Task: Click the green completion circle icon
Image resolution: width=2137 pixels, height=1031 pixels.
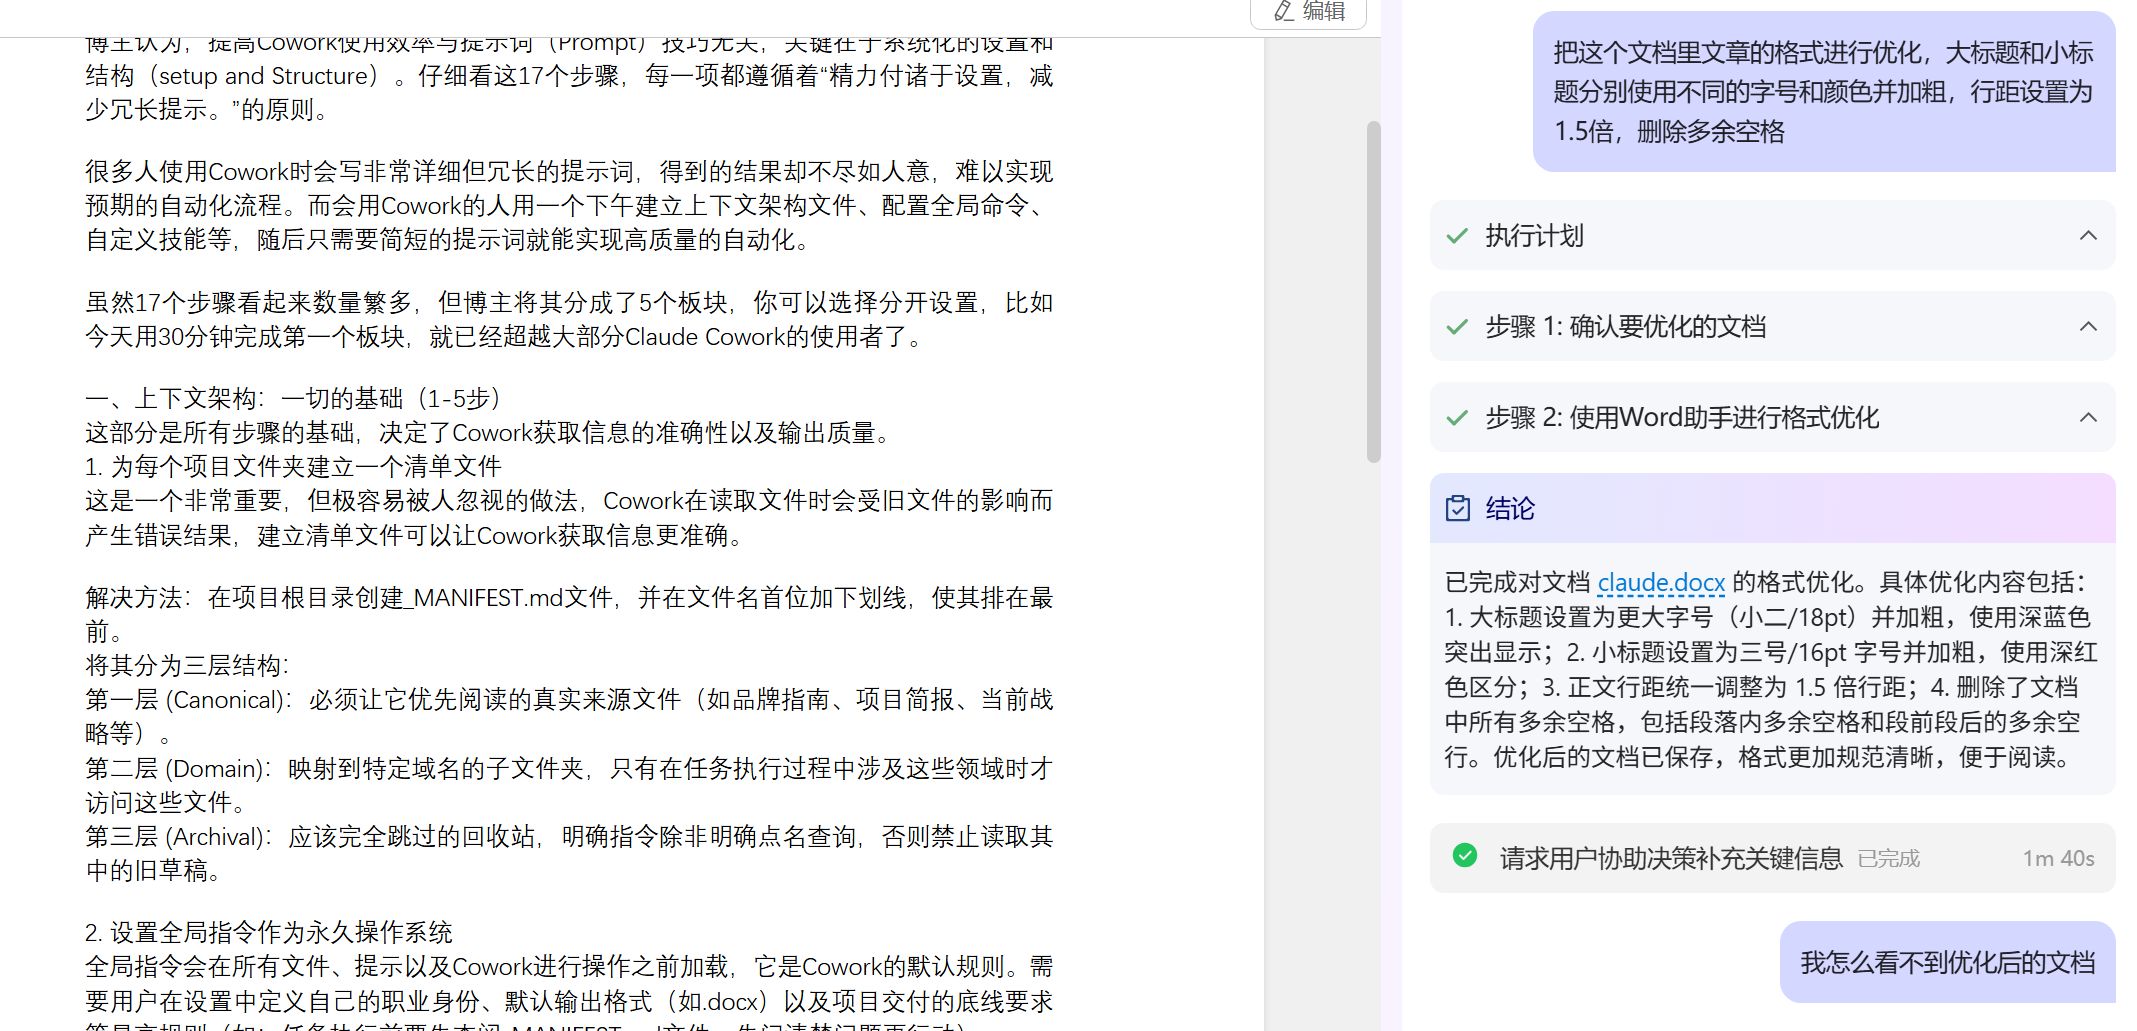Action: click(x=1465, y=855)
